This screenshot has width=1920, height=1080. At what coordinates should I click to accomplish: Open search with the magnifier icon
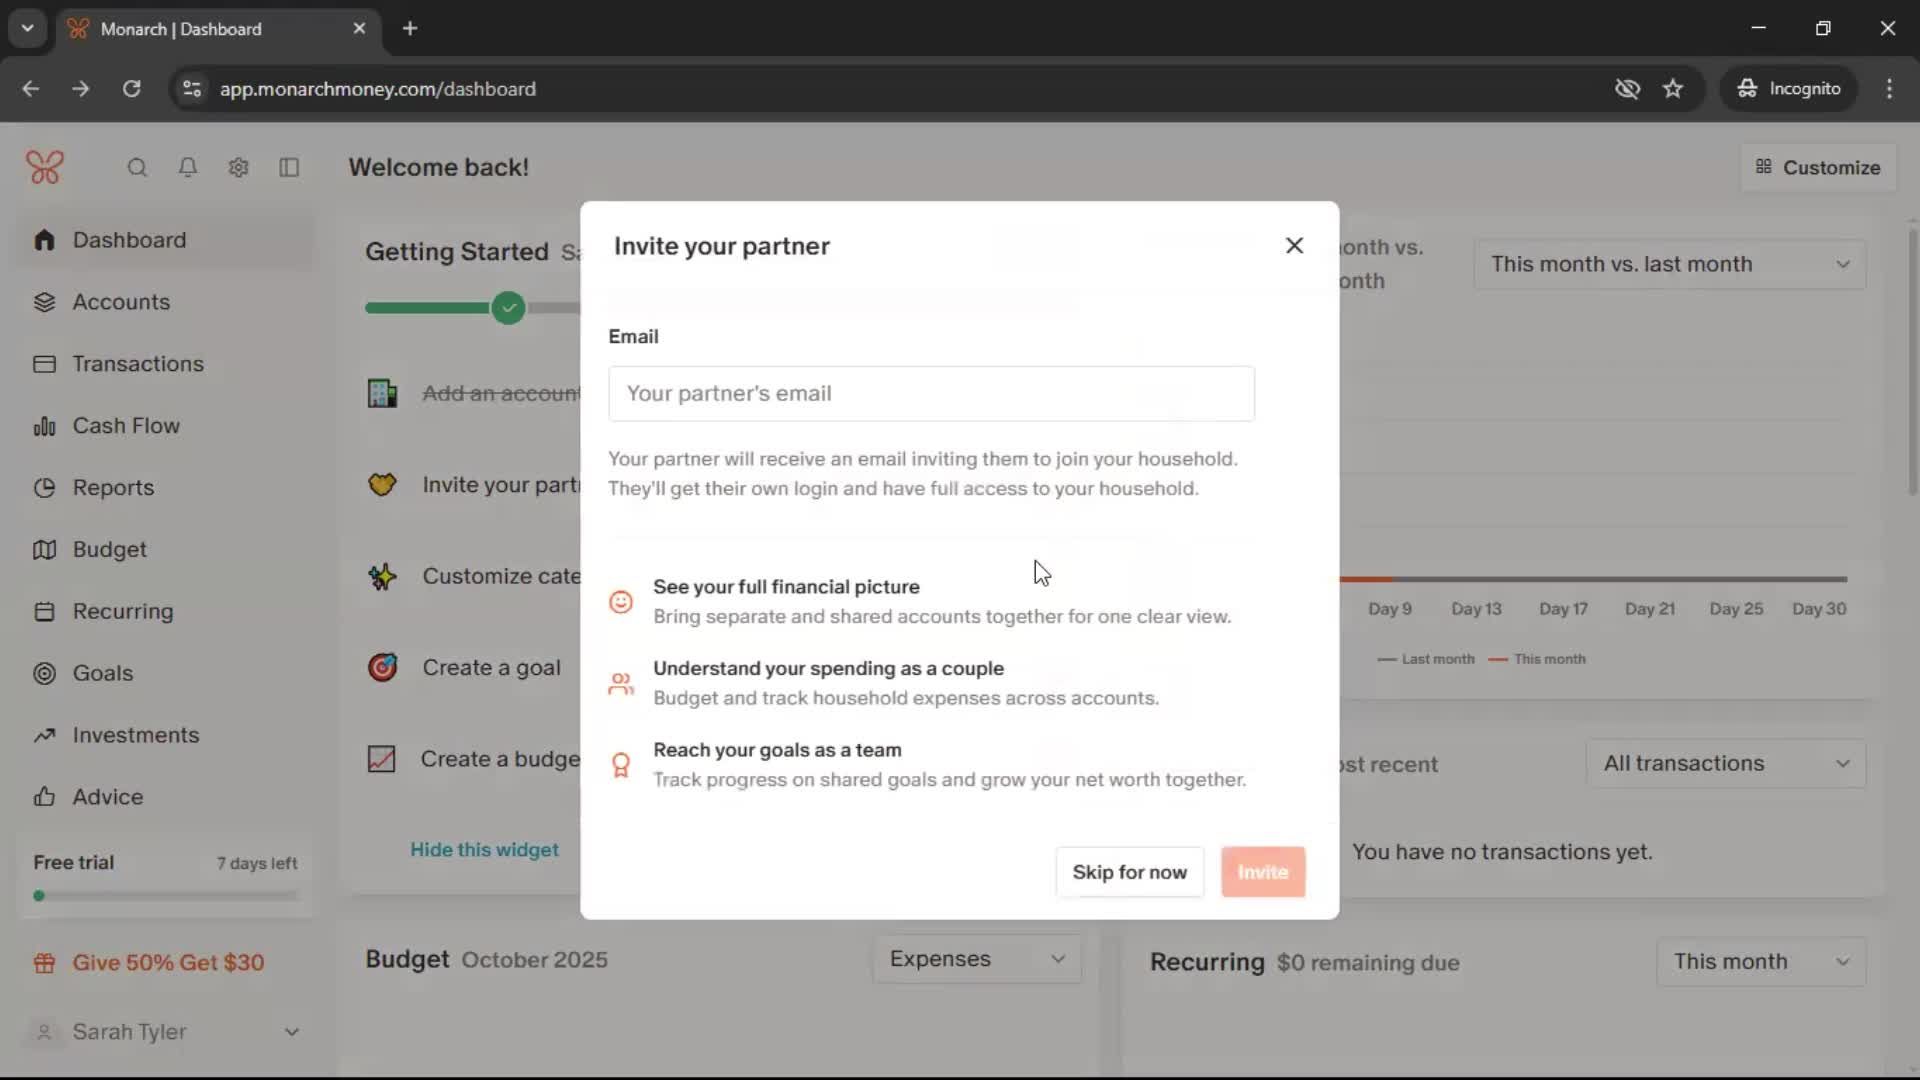pos(137,167)
